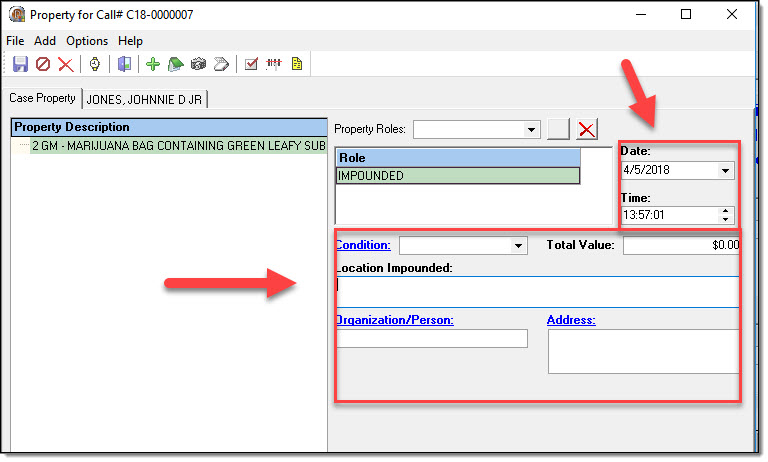Click the red X delete toolbar icon
Image resolution: width=768 pixels, height=462 pixels.
65,64
